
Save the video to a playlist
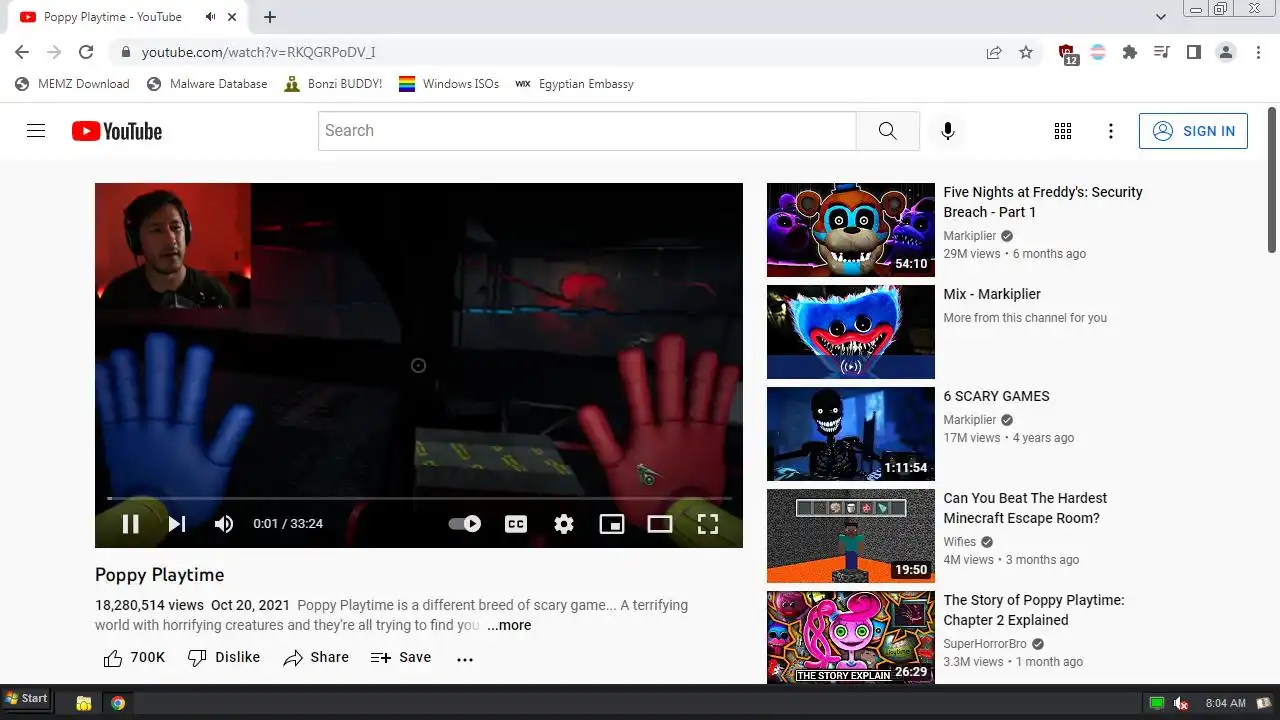401,657
